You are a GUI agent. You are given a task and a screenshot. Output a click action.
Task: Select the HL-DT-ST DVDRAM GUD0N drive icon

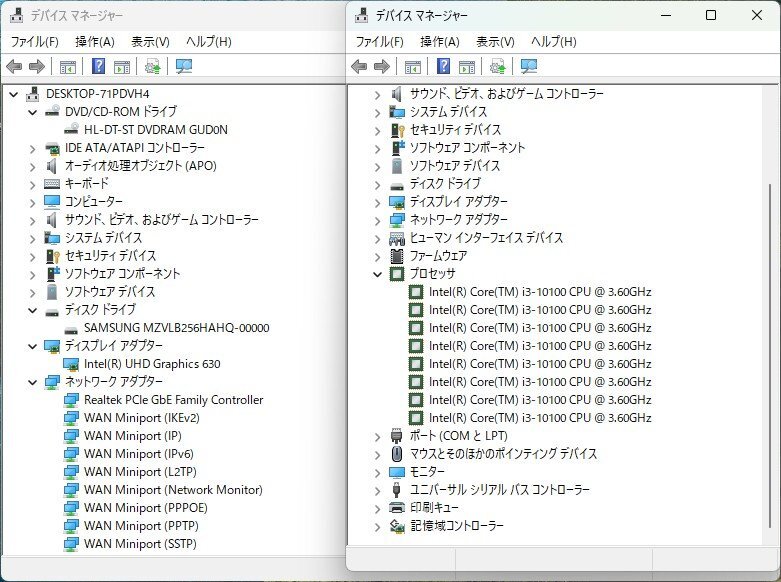(x=72, y=130)
